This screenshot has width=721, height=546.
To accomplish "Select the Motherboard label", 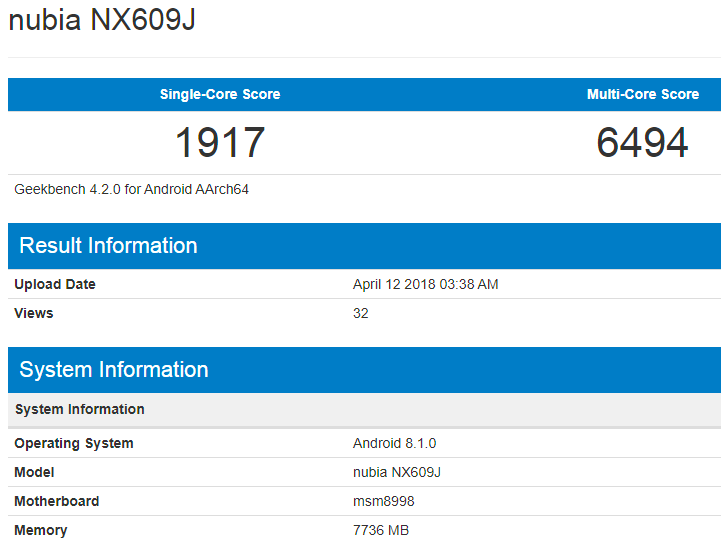I will (x=57, y=501).
